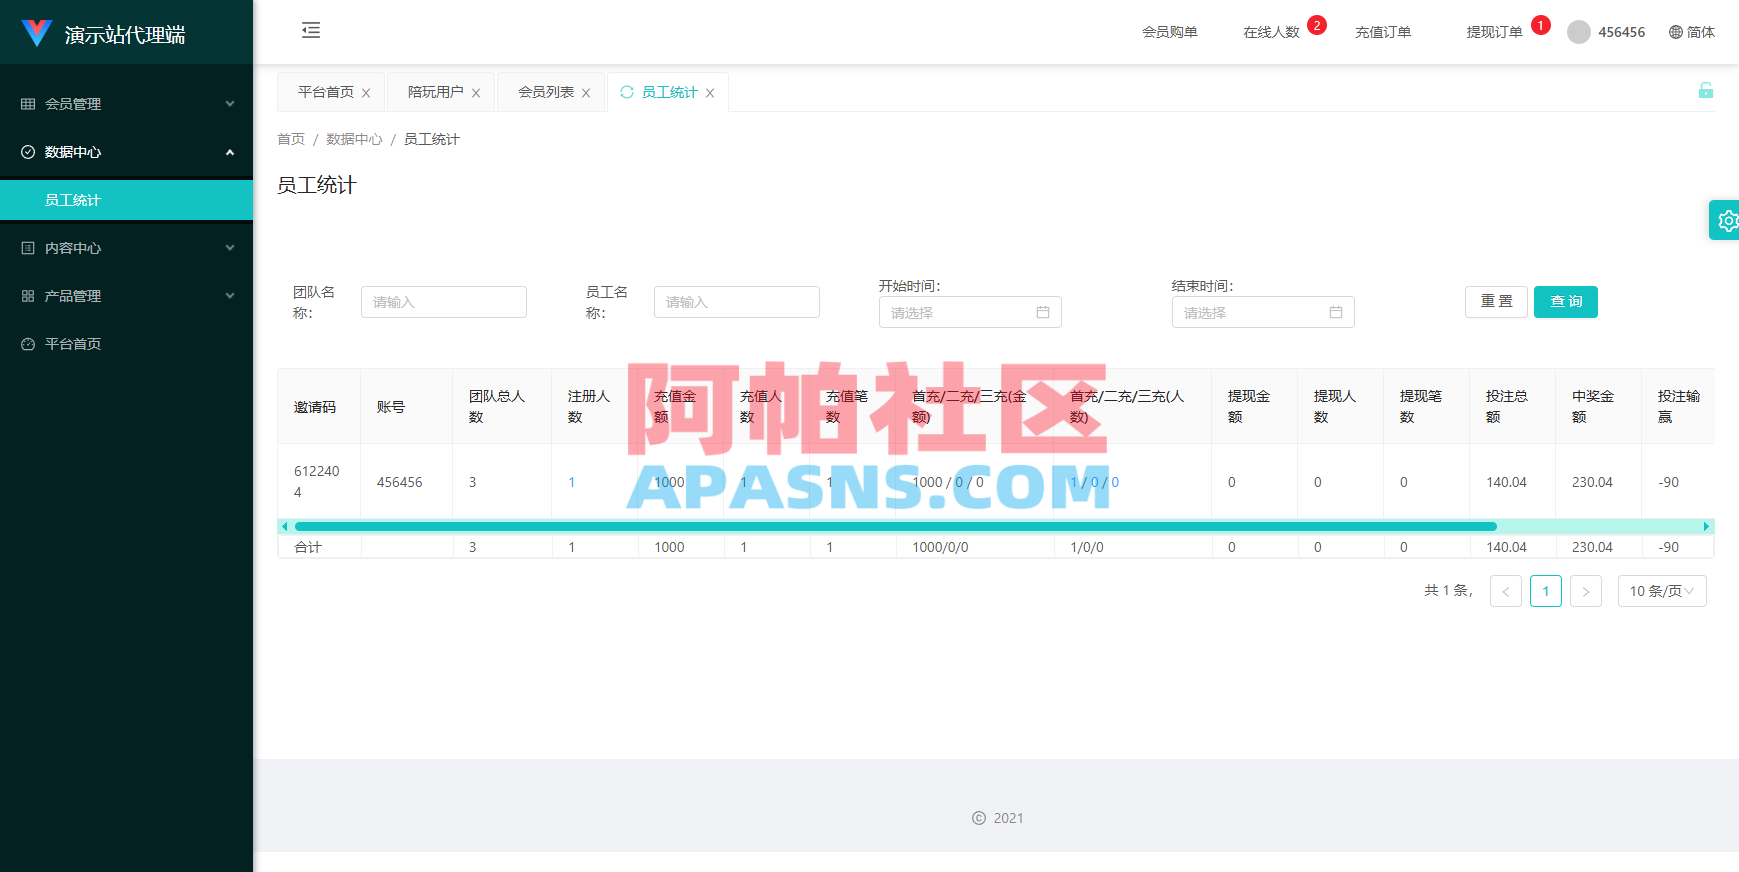Open 充值订单 in top bar
Screen dimensions: 1739x872
click(x=1383, y=32)
